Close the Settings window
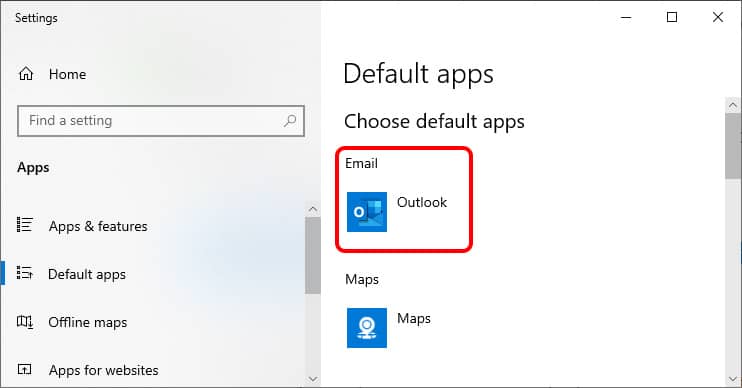The height and width of the screenshot is (388, 742). tap(718, 18)
